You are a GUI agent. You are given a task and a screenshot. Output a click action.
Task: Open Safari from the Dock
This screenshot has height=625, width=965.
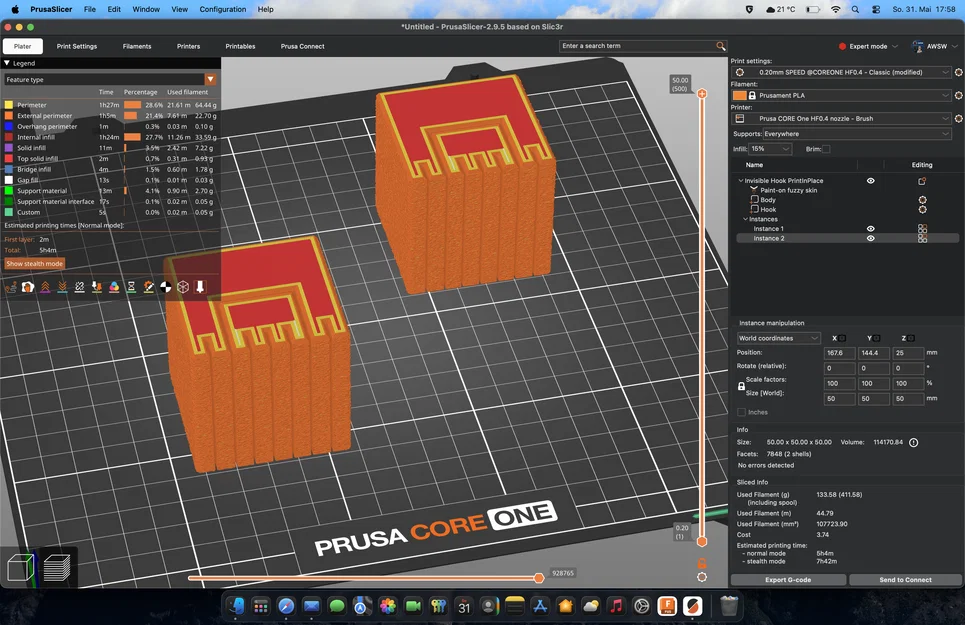(x=286, y=607)
